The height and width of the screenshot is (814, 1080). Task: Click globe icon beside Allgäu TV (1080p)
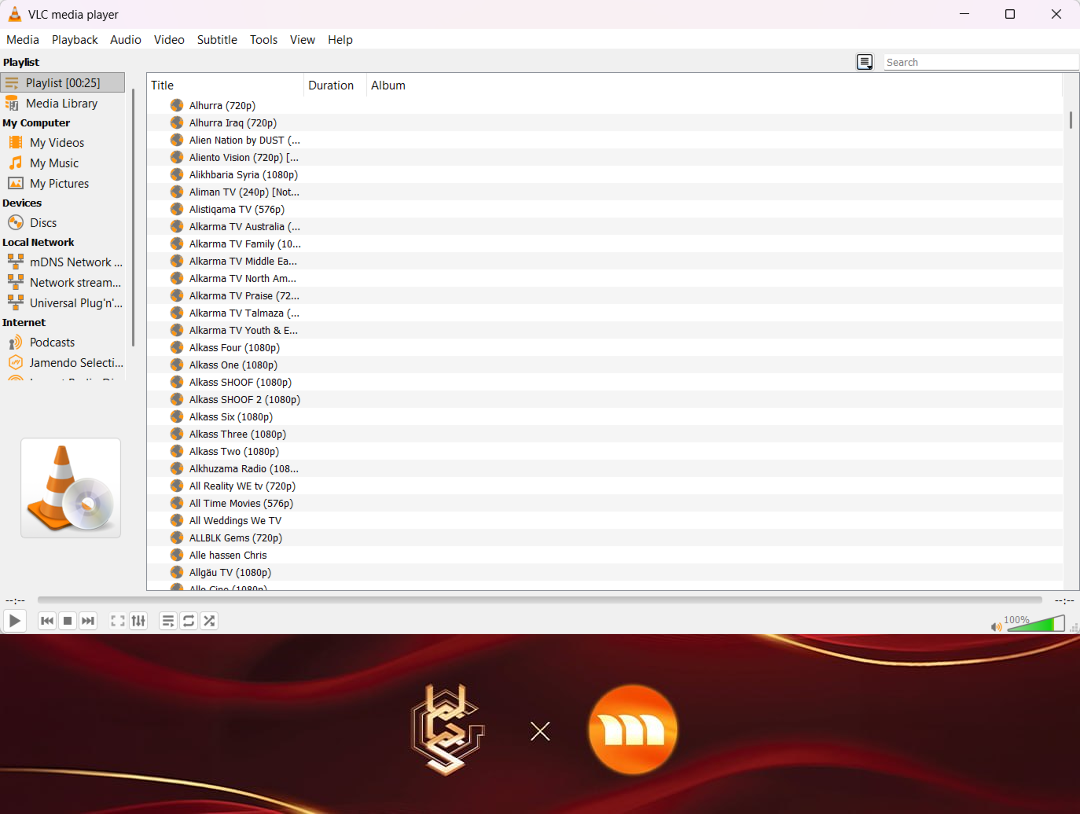click(177, 572)
